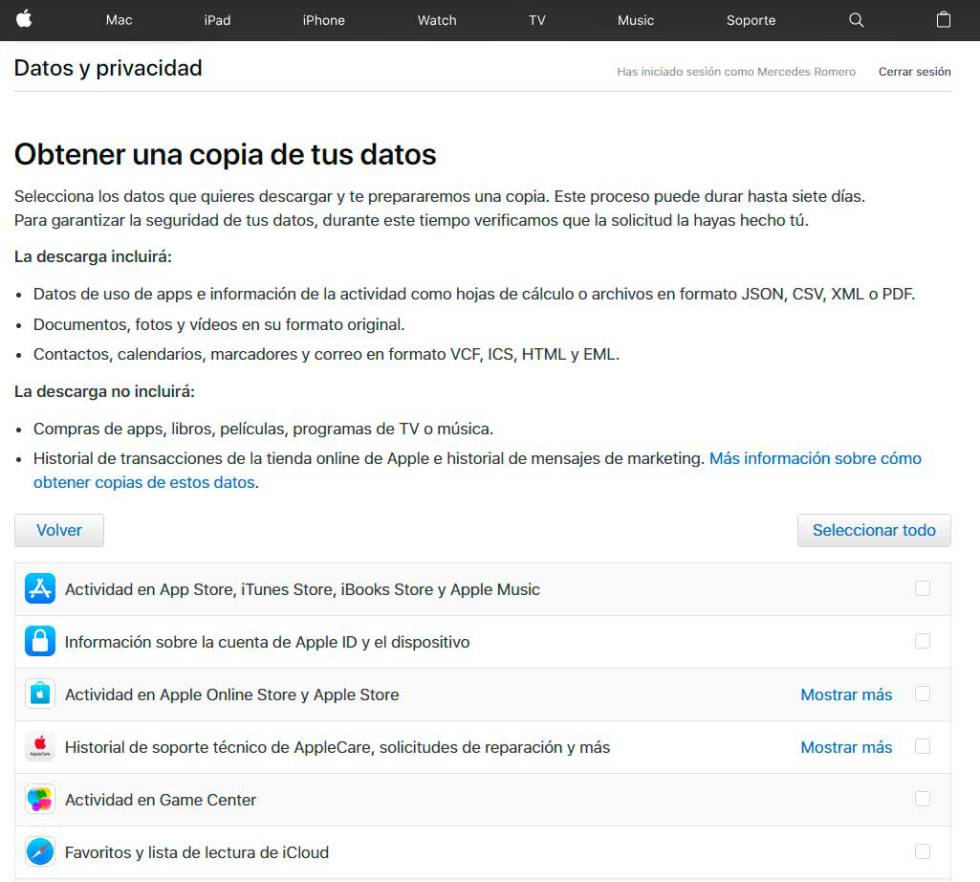
Task: Select Información sobre la cuenta de Apple ID label
Action: point(267,642)
